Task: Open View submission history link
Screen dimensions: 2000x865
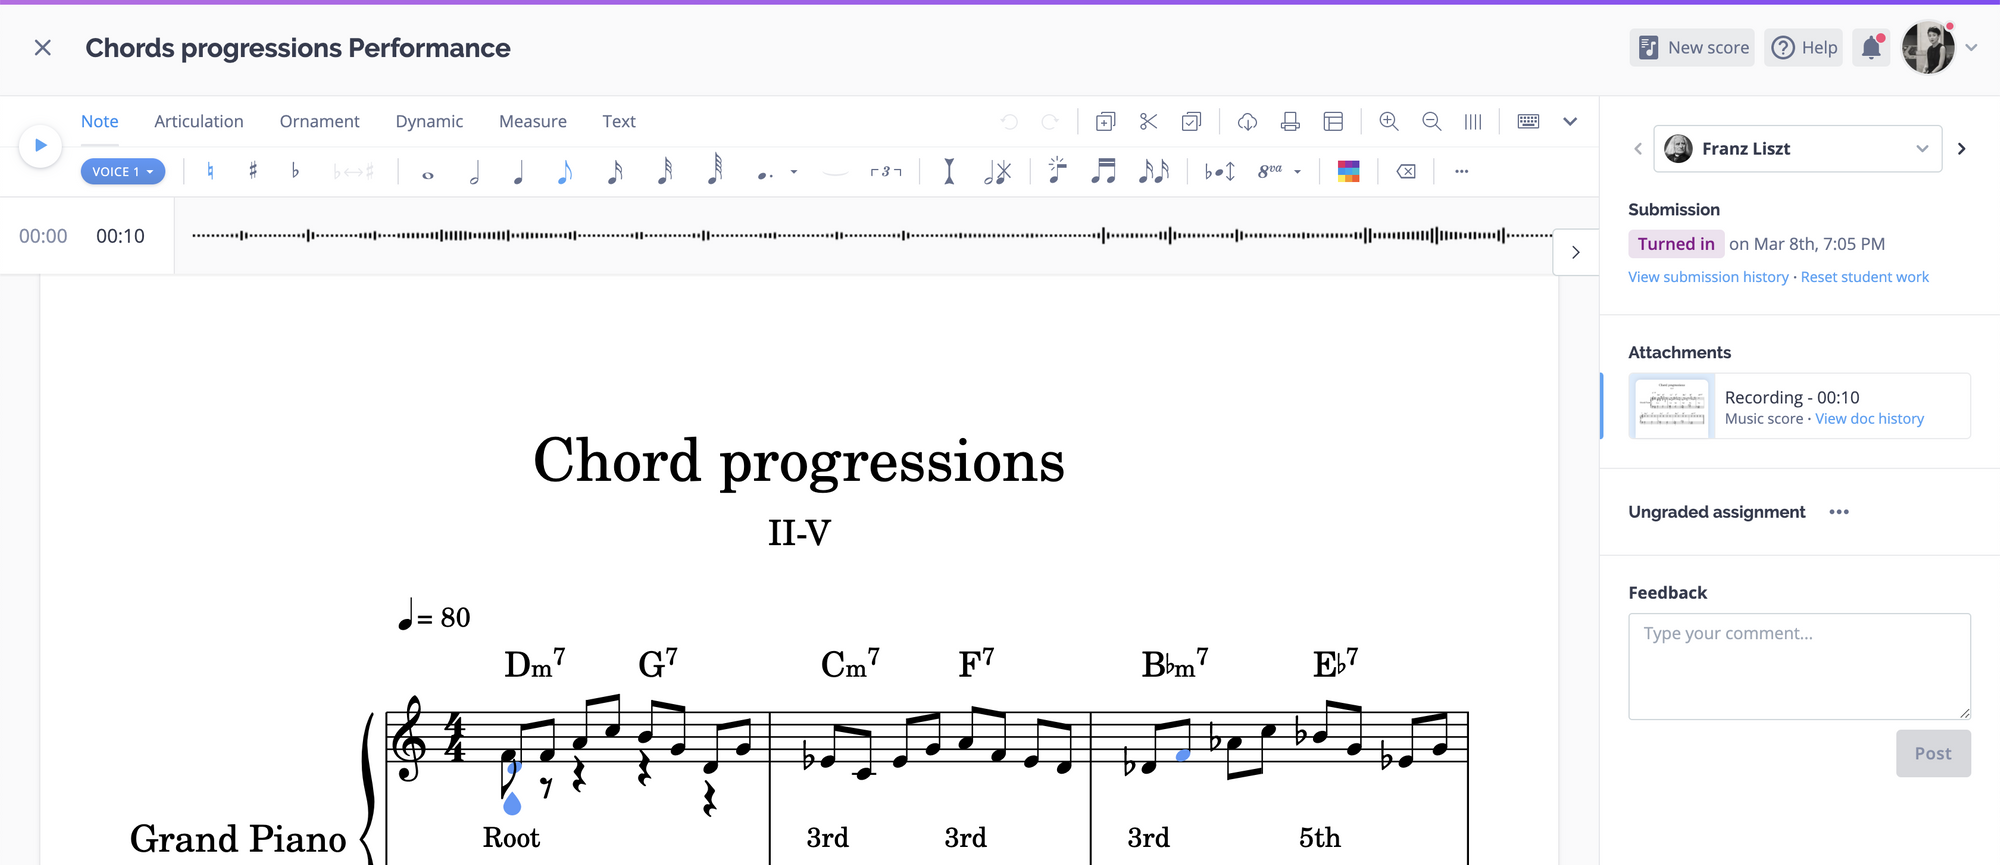Action: tap(1708, 277)
